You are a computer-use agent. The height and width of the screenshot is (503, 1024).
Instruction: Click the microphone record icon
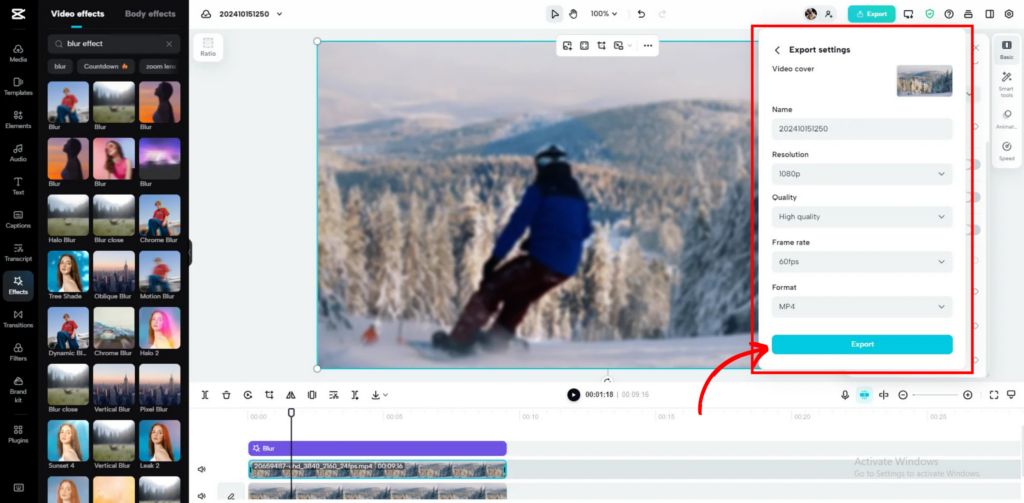click(845, 395)
